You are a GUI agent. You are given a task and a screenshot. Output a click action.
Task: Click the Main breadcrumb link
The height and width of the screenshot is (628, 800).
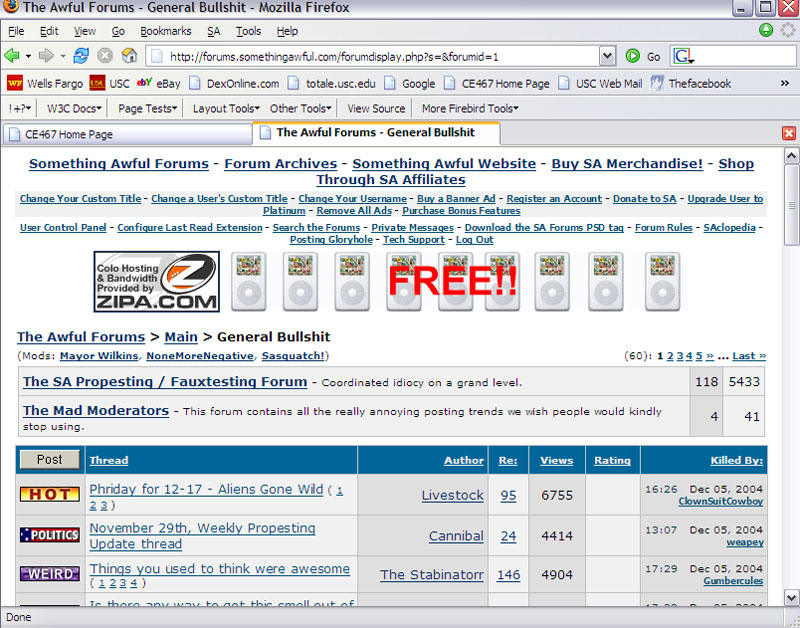pyautogui.click(x=181, y=337)
